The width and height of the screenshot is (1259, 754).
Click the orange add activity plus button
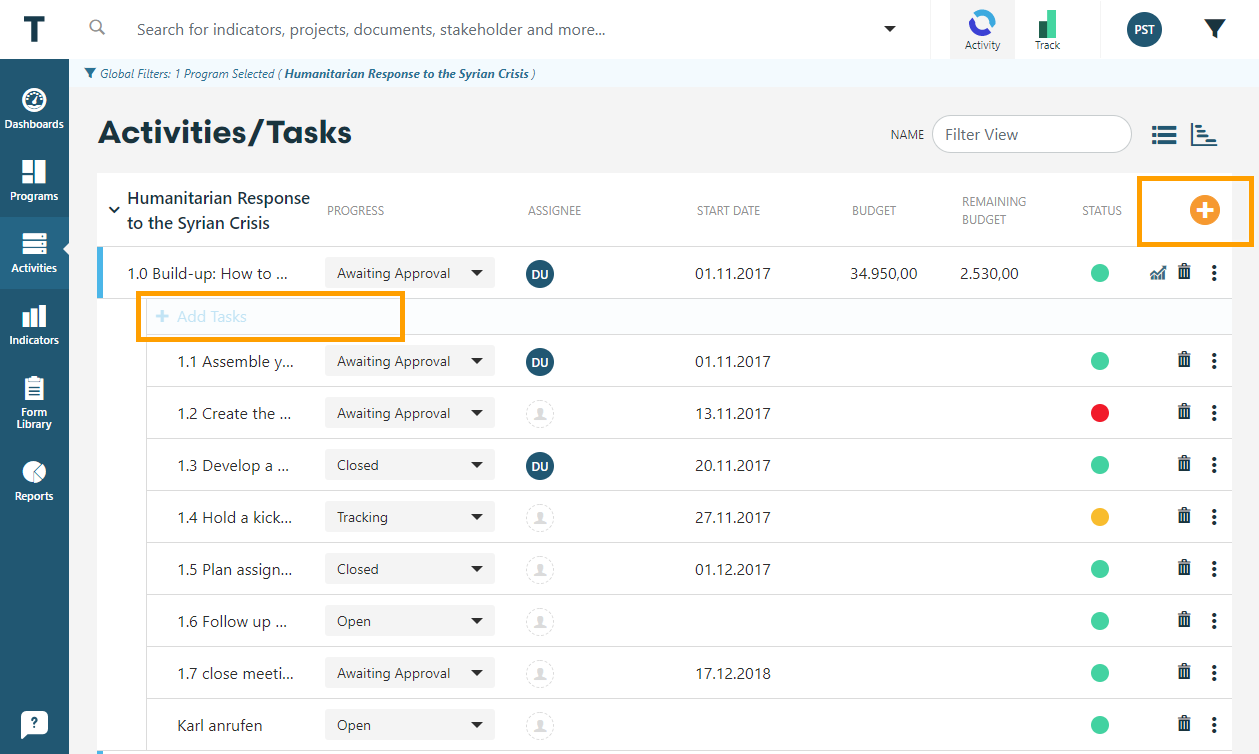coord(1204,210)
